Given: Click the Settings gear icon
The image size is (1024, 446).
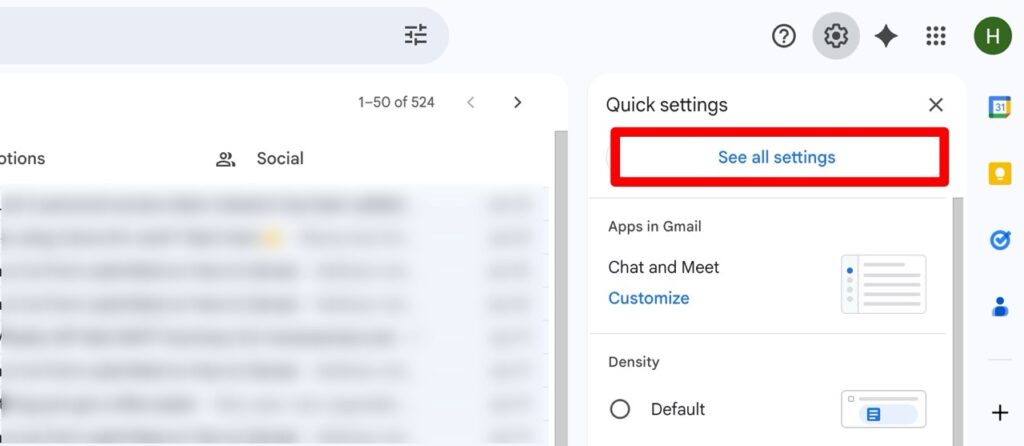Looking at the screenshot, I should [x=836, y=36].
